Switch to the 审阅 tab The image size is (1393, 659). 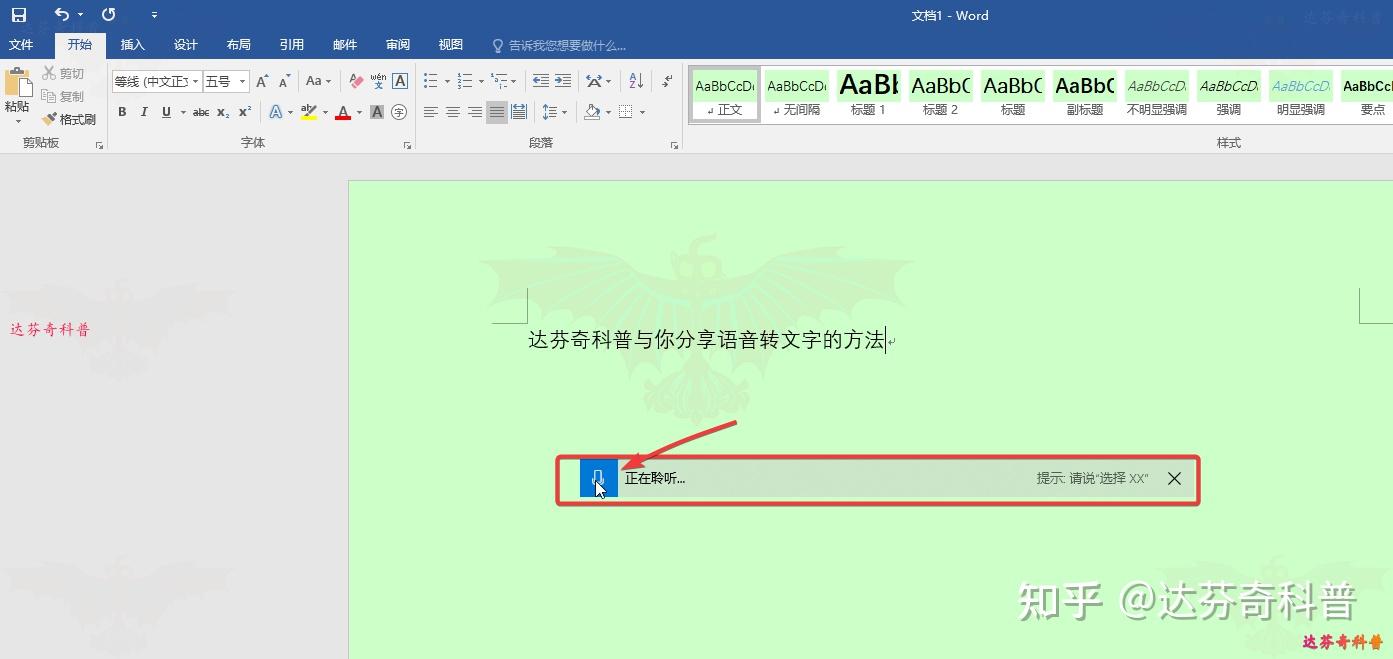click(x=398, y=45)
